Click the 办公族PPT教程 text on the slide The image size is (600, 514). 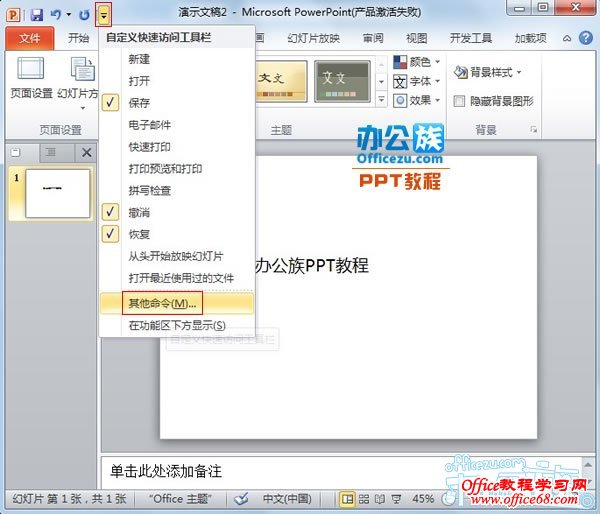coord(311,265)
